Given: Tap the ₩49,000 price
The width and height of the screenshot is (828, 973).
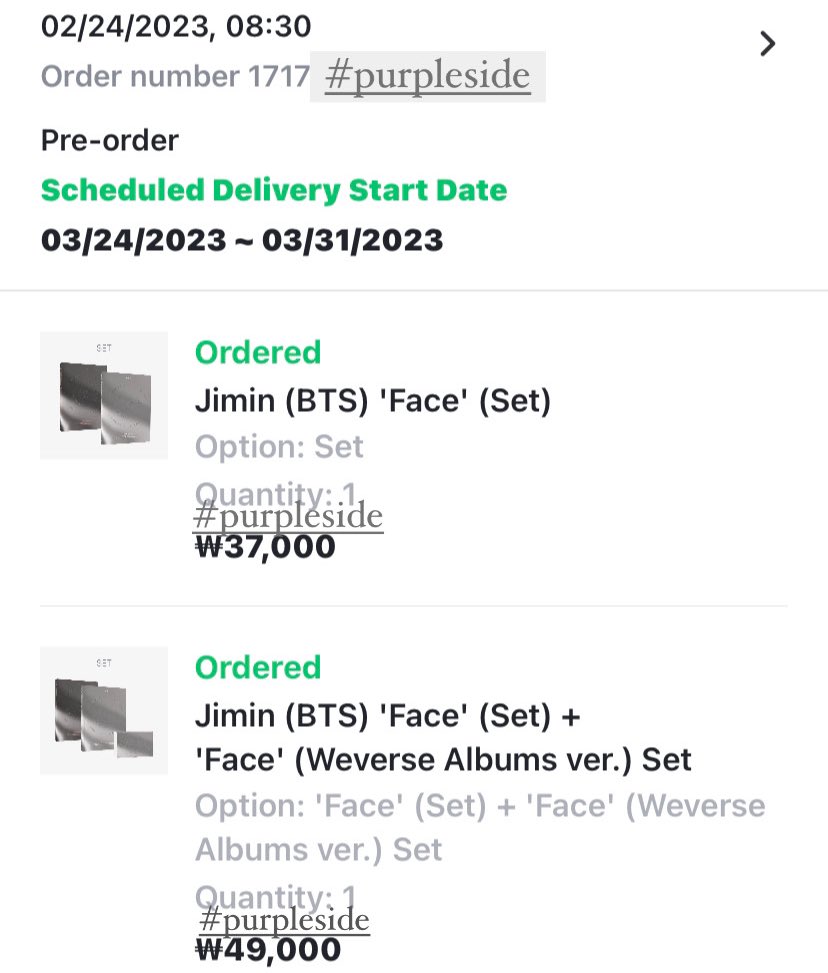Looking at the screenshot, I should point(268,950).
